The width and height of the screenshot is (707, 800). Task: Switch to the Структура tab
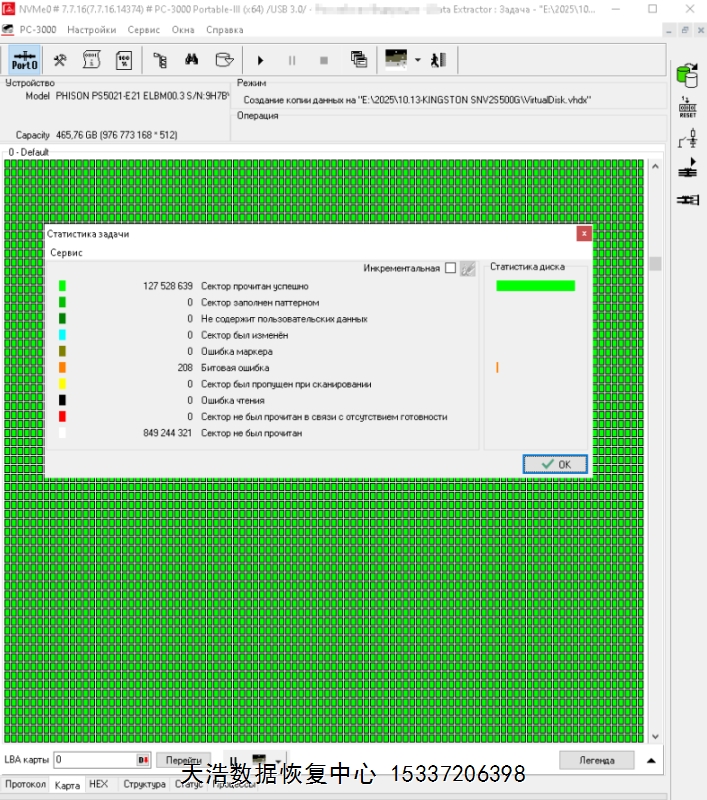[144, 785]
